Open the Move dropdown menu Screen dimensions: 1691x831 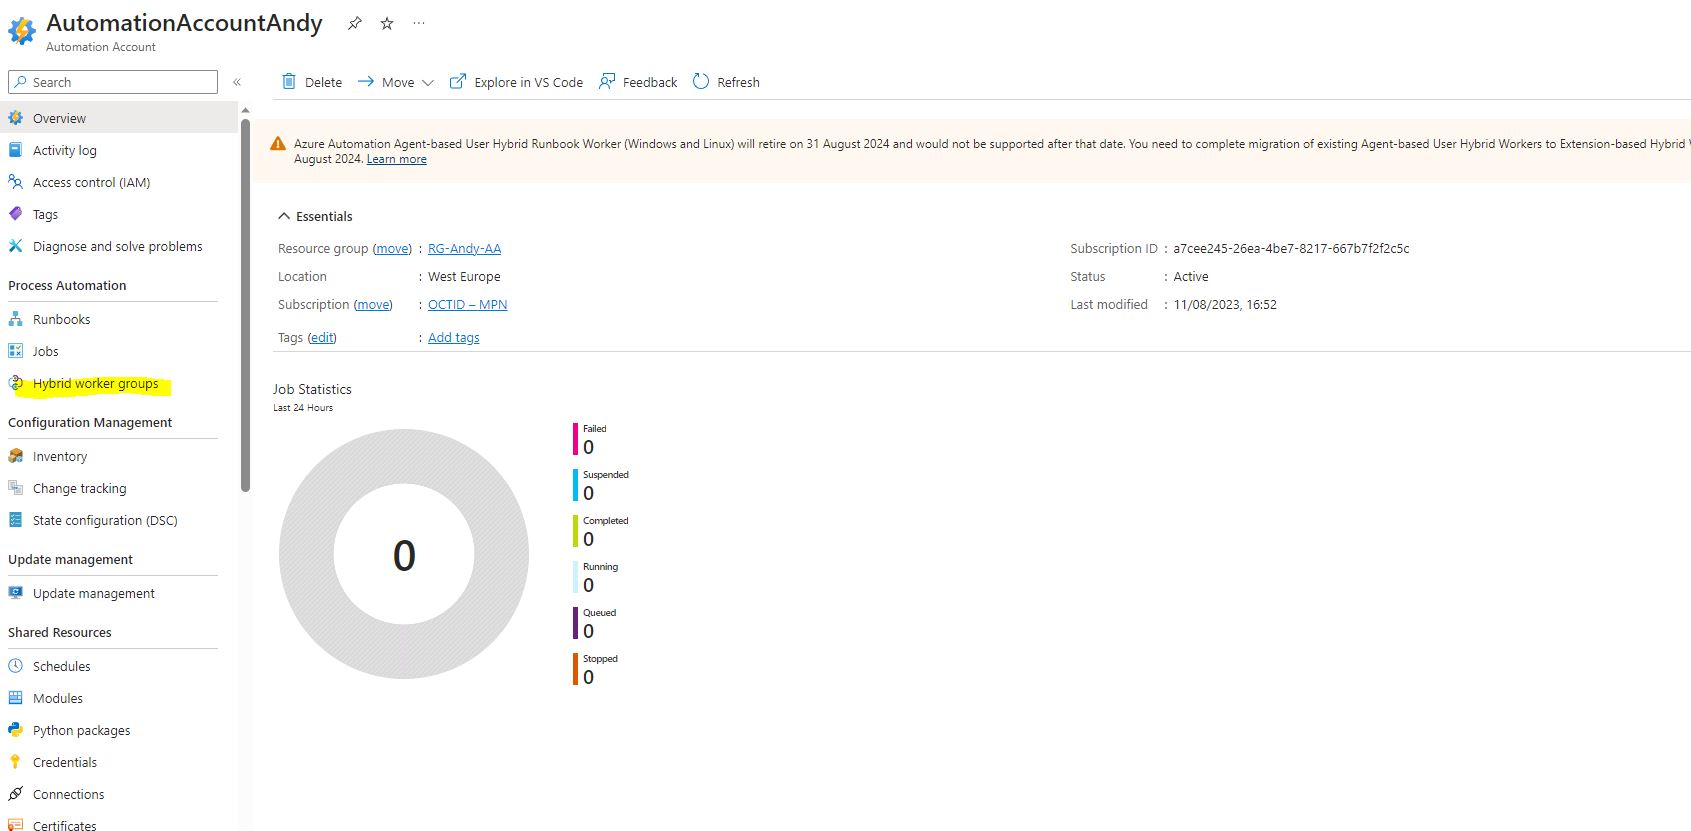(396, 82)
